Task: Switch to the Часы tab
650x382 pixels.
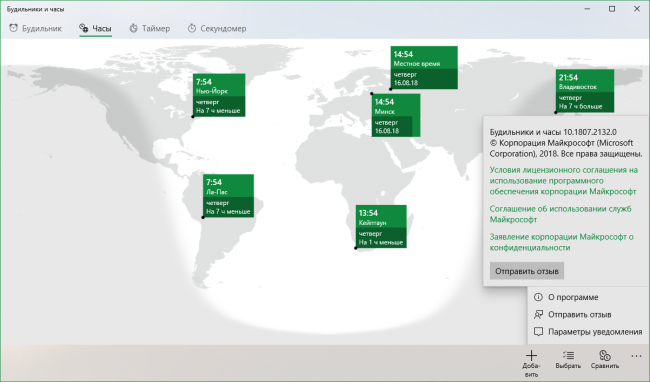Action: pyautogui.click(x=95, y=28)
